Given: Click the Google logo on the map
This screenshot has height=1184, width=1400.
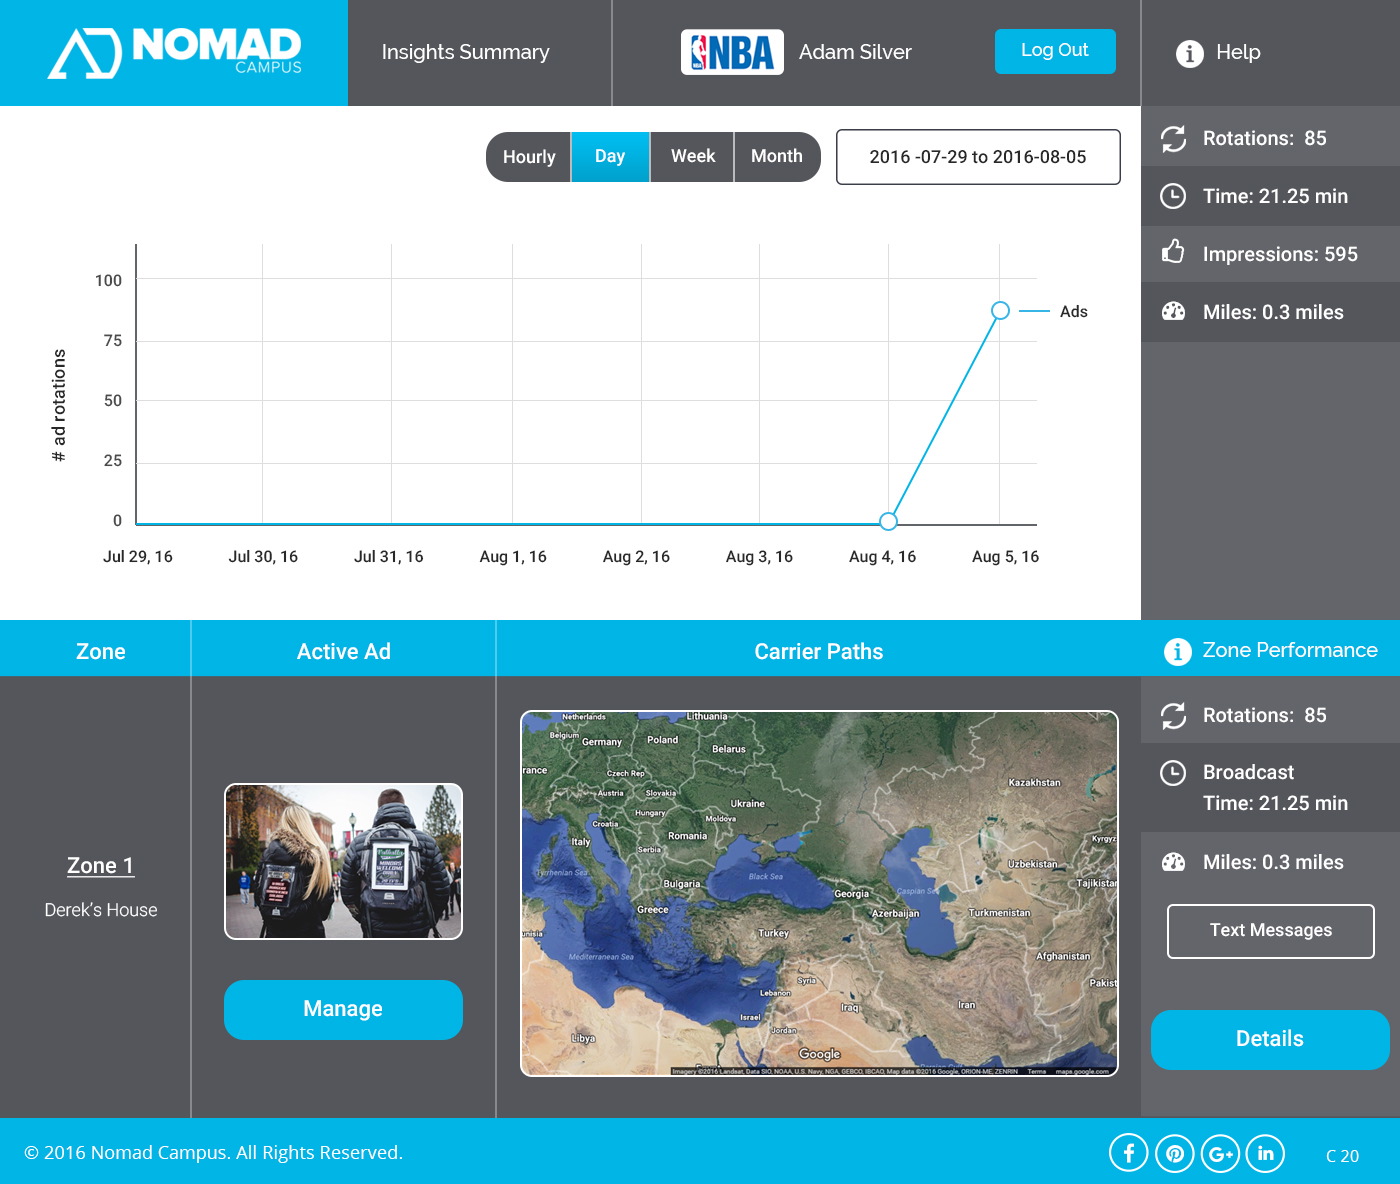Looking at the screenshot, I should (x=820, y=1054).
